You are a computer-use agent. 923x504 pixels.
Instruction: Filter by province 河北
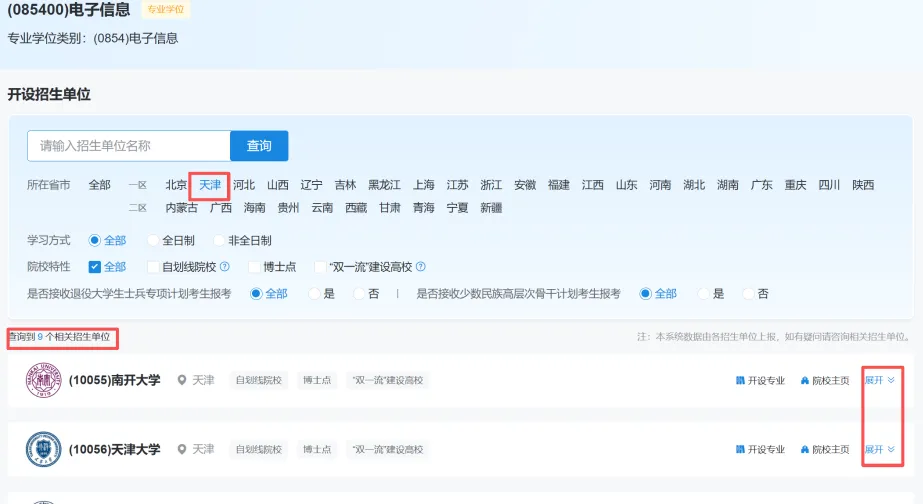[x=244, y=185]
